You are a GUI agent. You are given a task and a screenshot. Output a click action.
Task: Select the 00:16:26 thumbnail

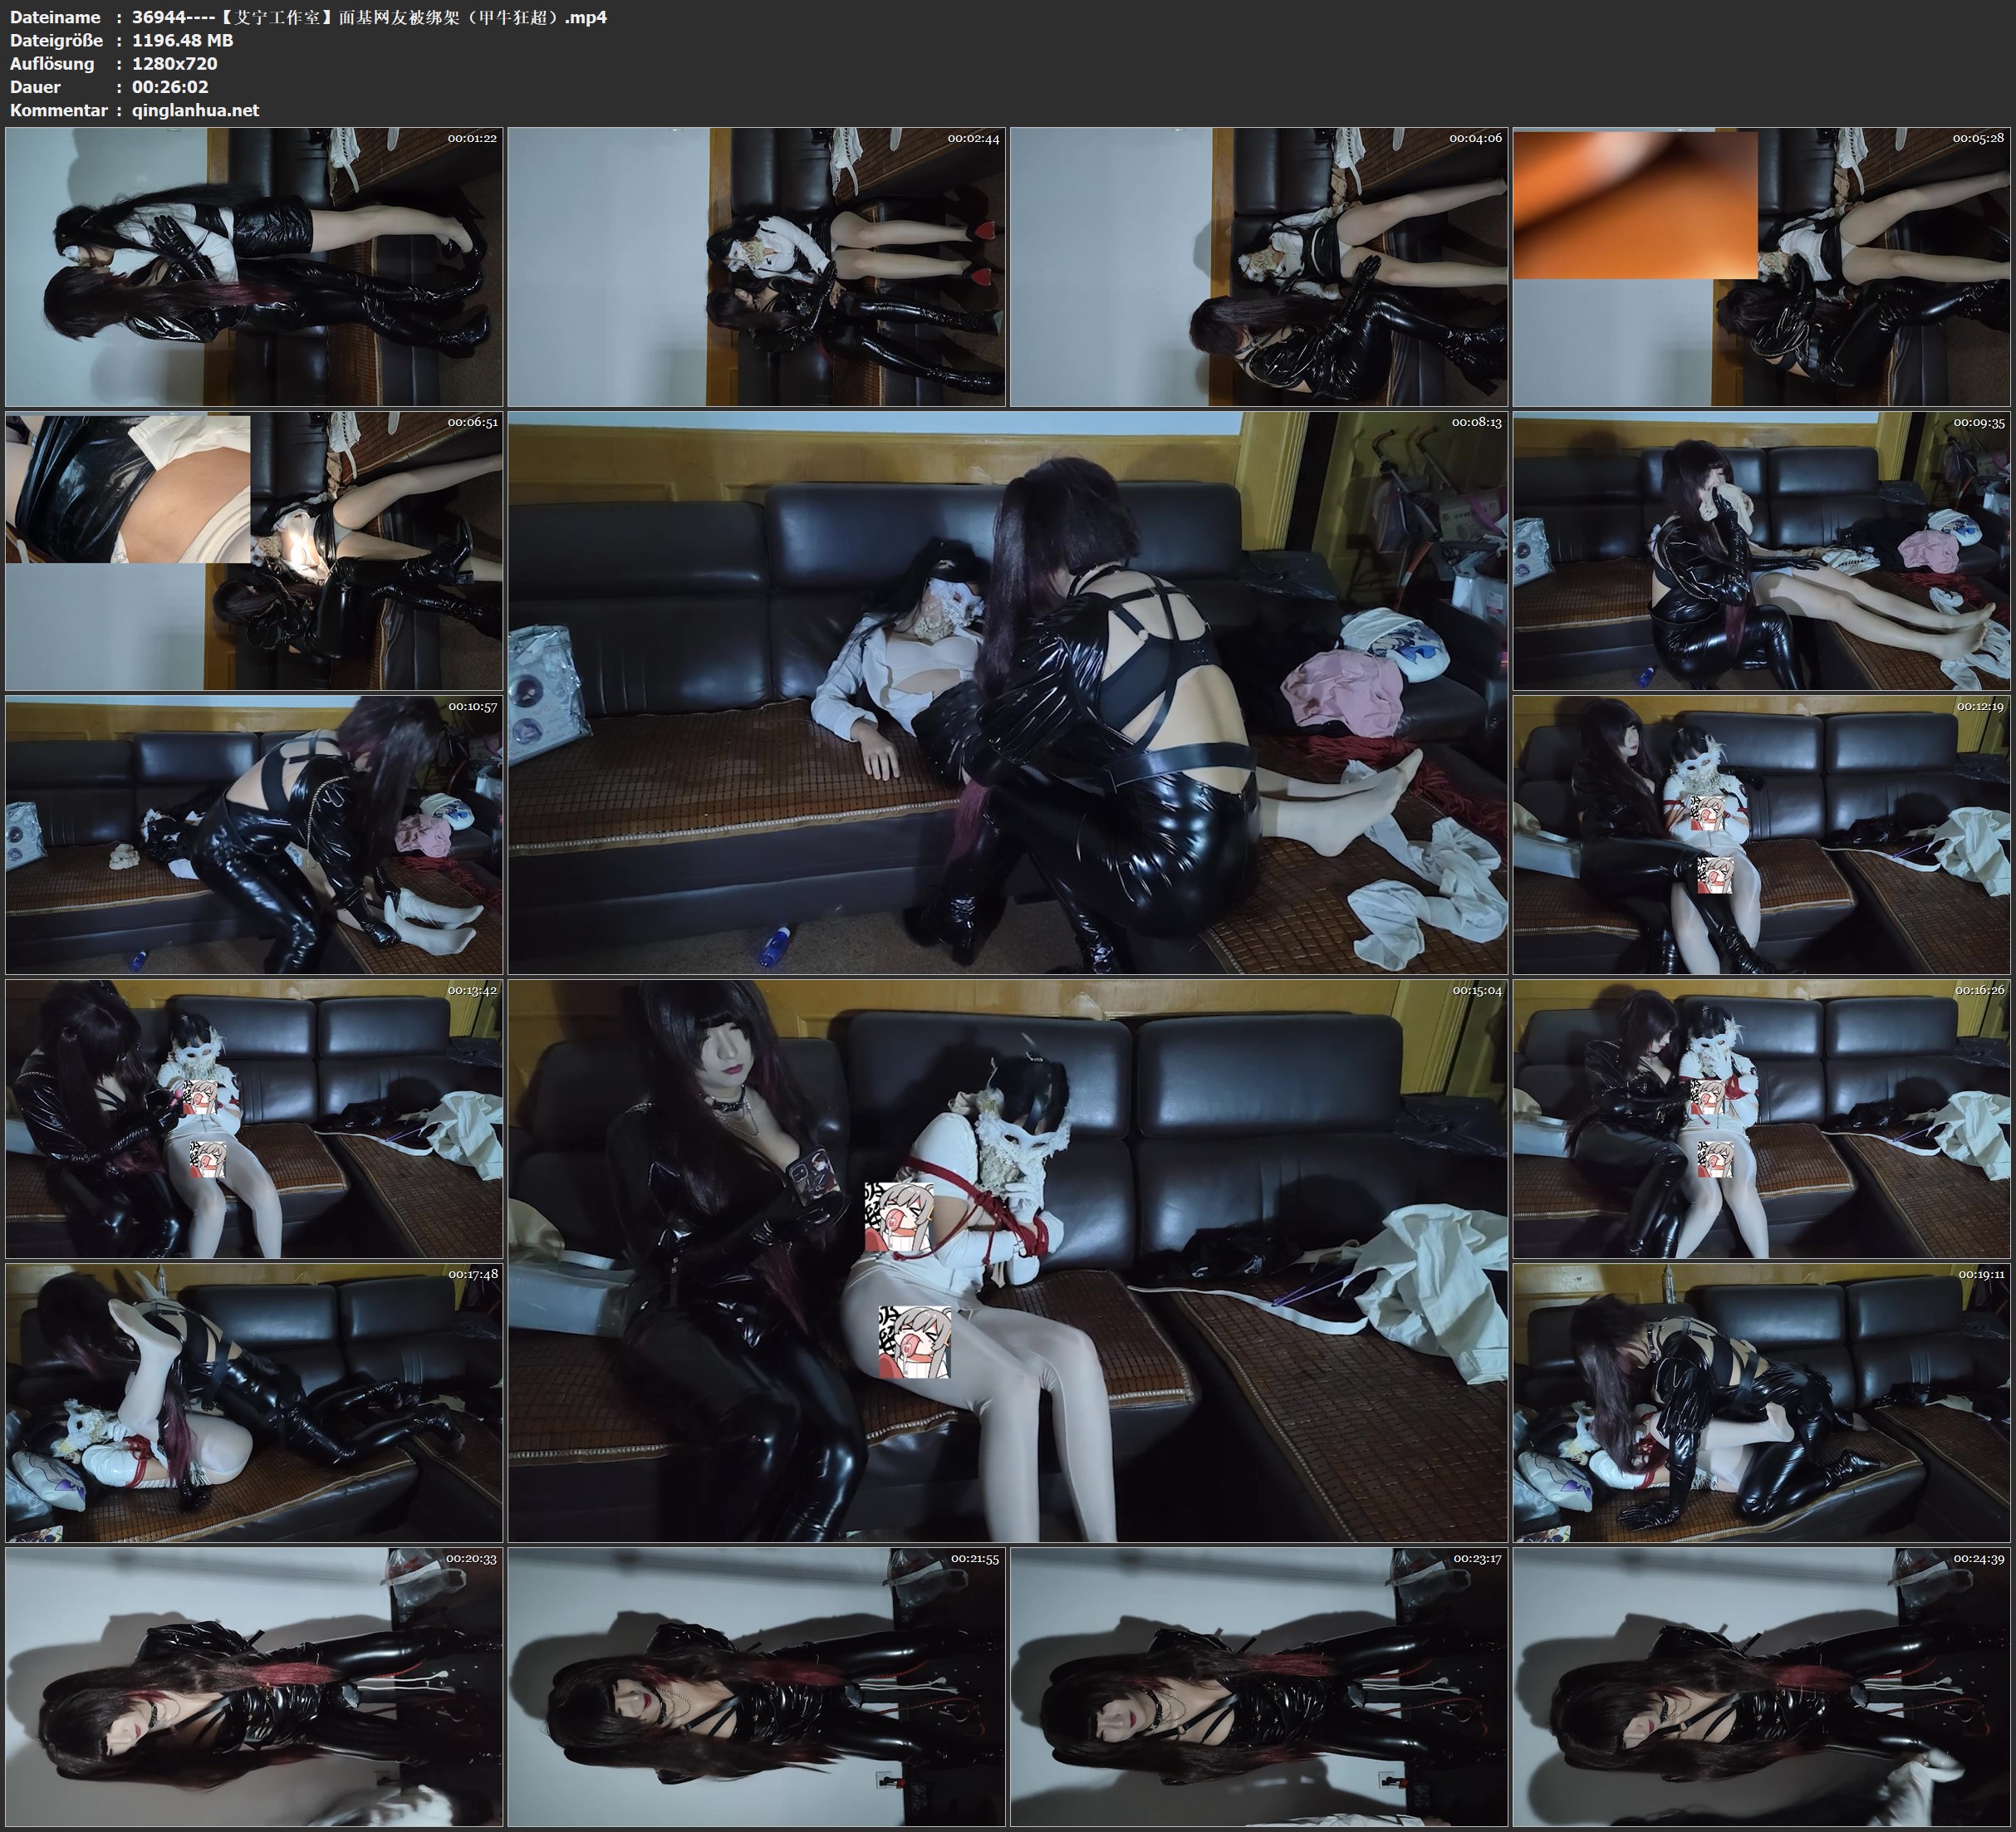tap(1761, 1119)
